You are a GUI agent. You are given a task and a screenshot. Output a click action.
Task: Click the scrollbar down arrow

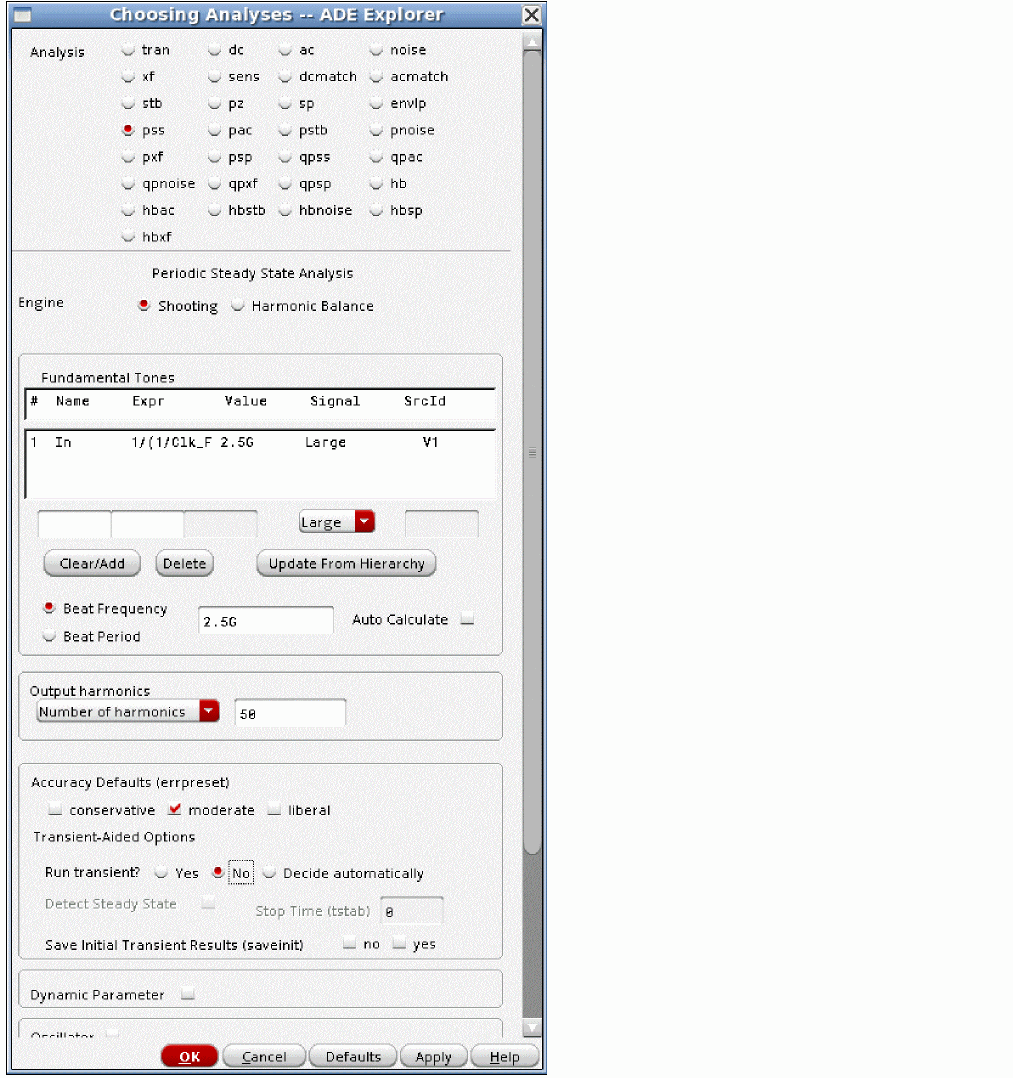pyautogui.click(x=532, y=1028)
